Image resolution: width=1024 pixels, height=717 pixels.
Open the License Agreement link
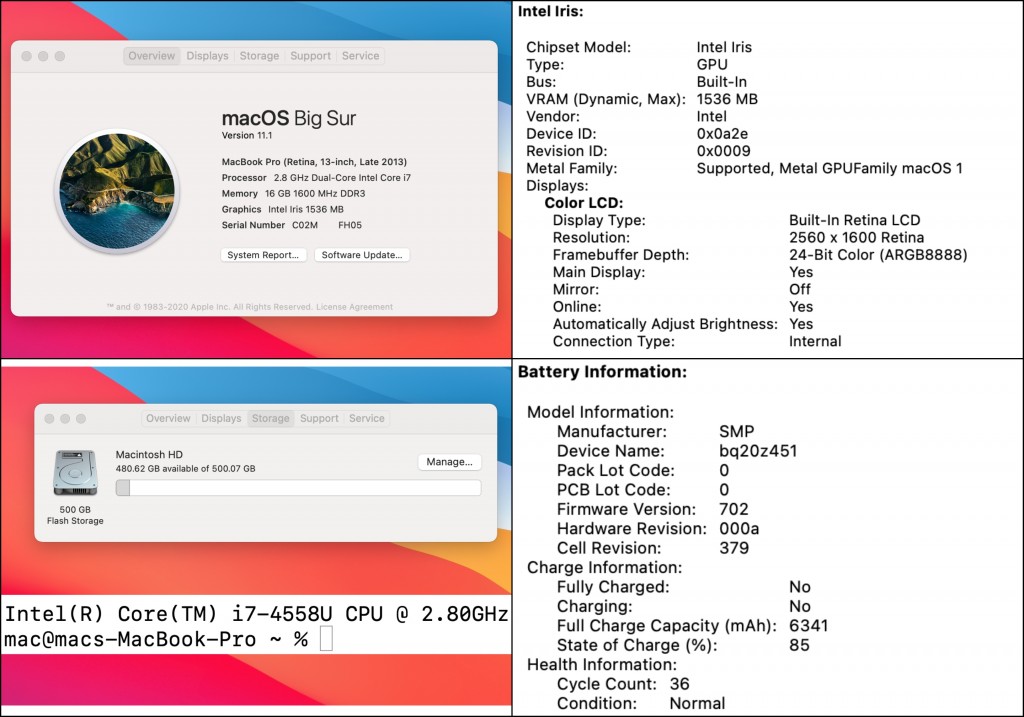click(x=355, y=307)
